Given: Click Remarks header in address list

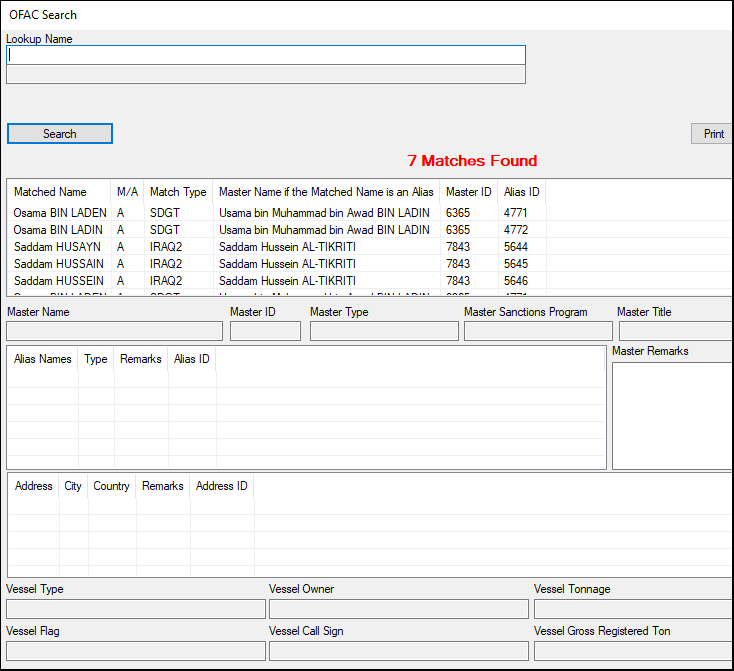Looking at the screenshot, I should (x=163, y=486).
